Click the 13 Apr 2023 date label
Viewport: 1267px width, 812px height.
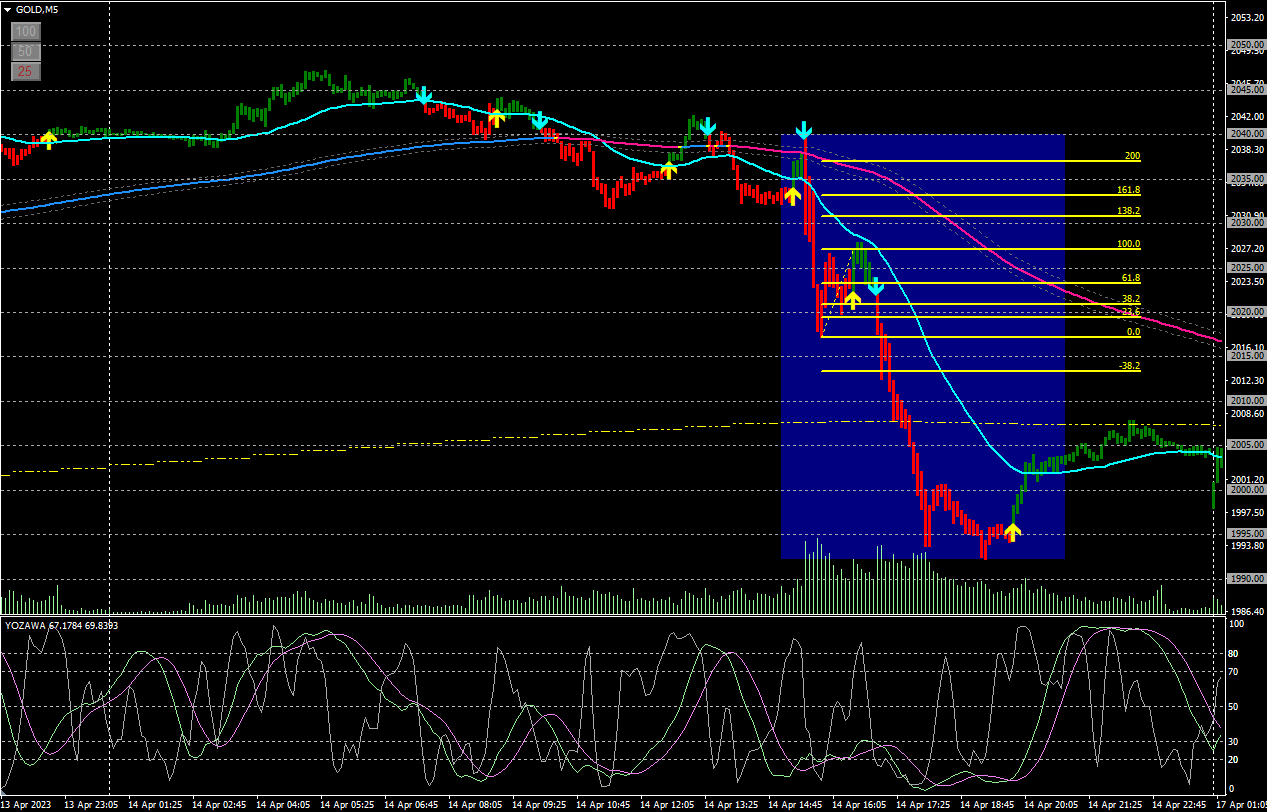27,804
